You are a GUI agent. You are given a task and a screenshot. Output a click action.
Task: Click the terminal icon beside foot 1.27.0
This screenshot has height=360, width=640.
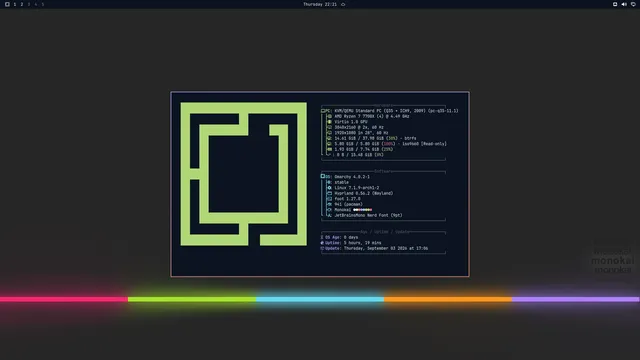pos(329,199)
